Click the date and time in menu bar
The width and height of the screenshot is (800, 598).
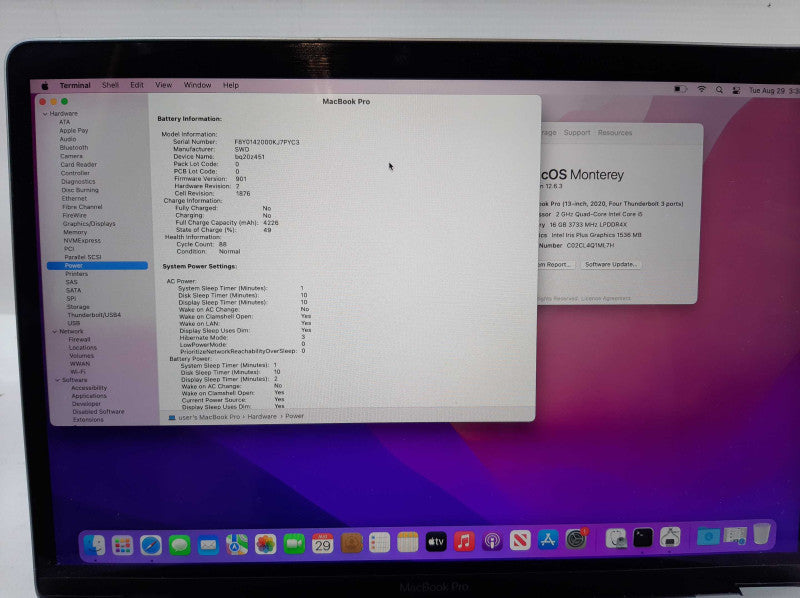click(774, 91)
